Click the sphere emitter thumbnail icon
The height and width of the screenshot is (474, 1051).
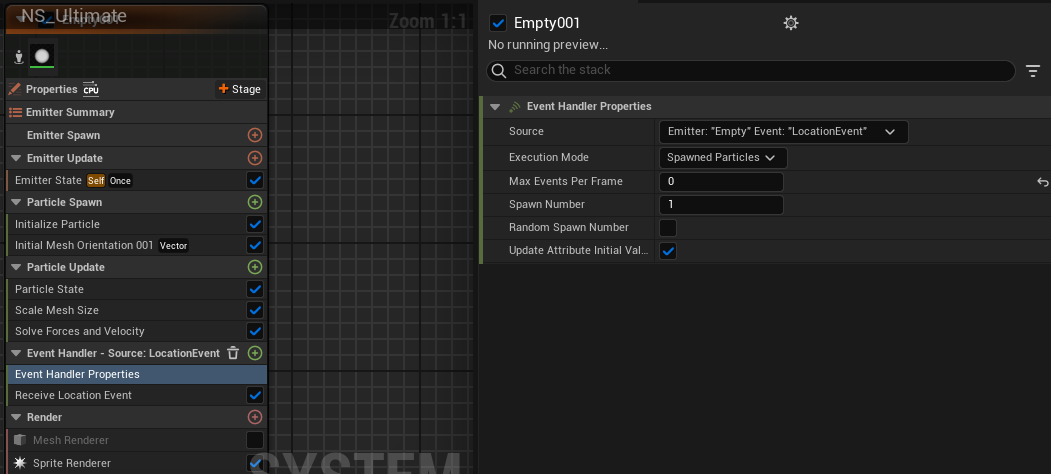(41, 57)
